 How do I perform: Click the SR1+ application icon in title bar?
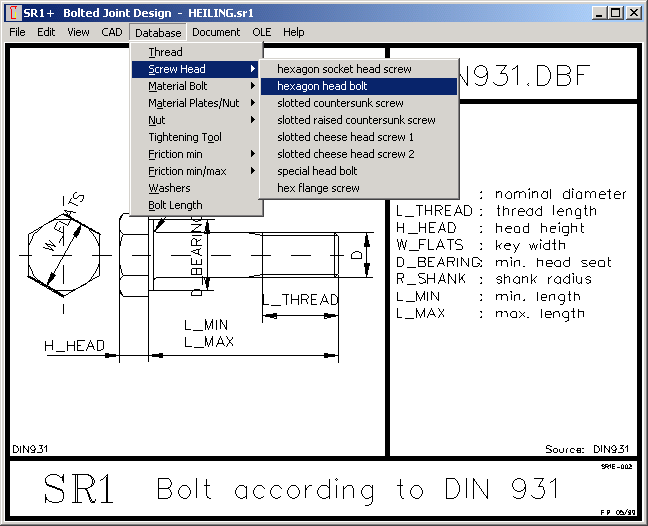(11, 12)
